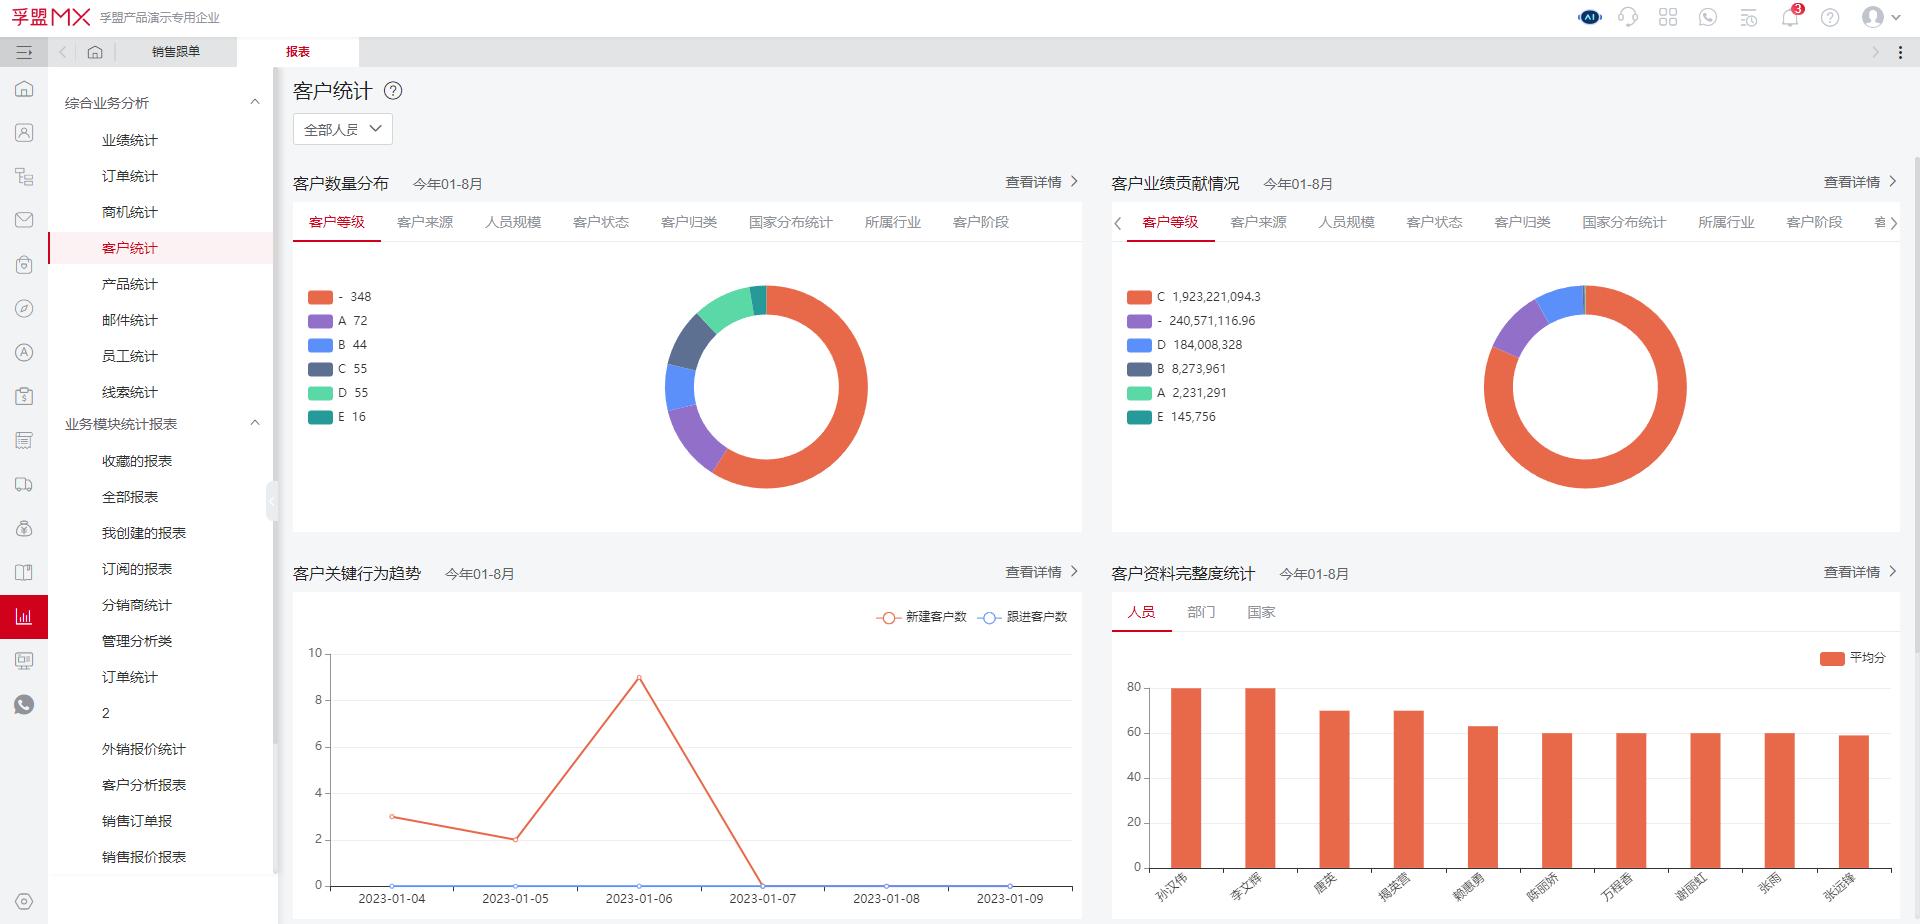Open the 全部人员 dropdown
This screenshot has height=924, width=1920.
tap(342, 129)
